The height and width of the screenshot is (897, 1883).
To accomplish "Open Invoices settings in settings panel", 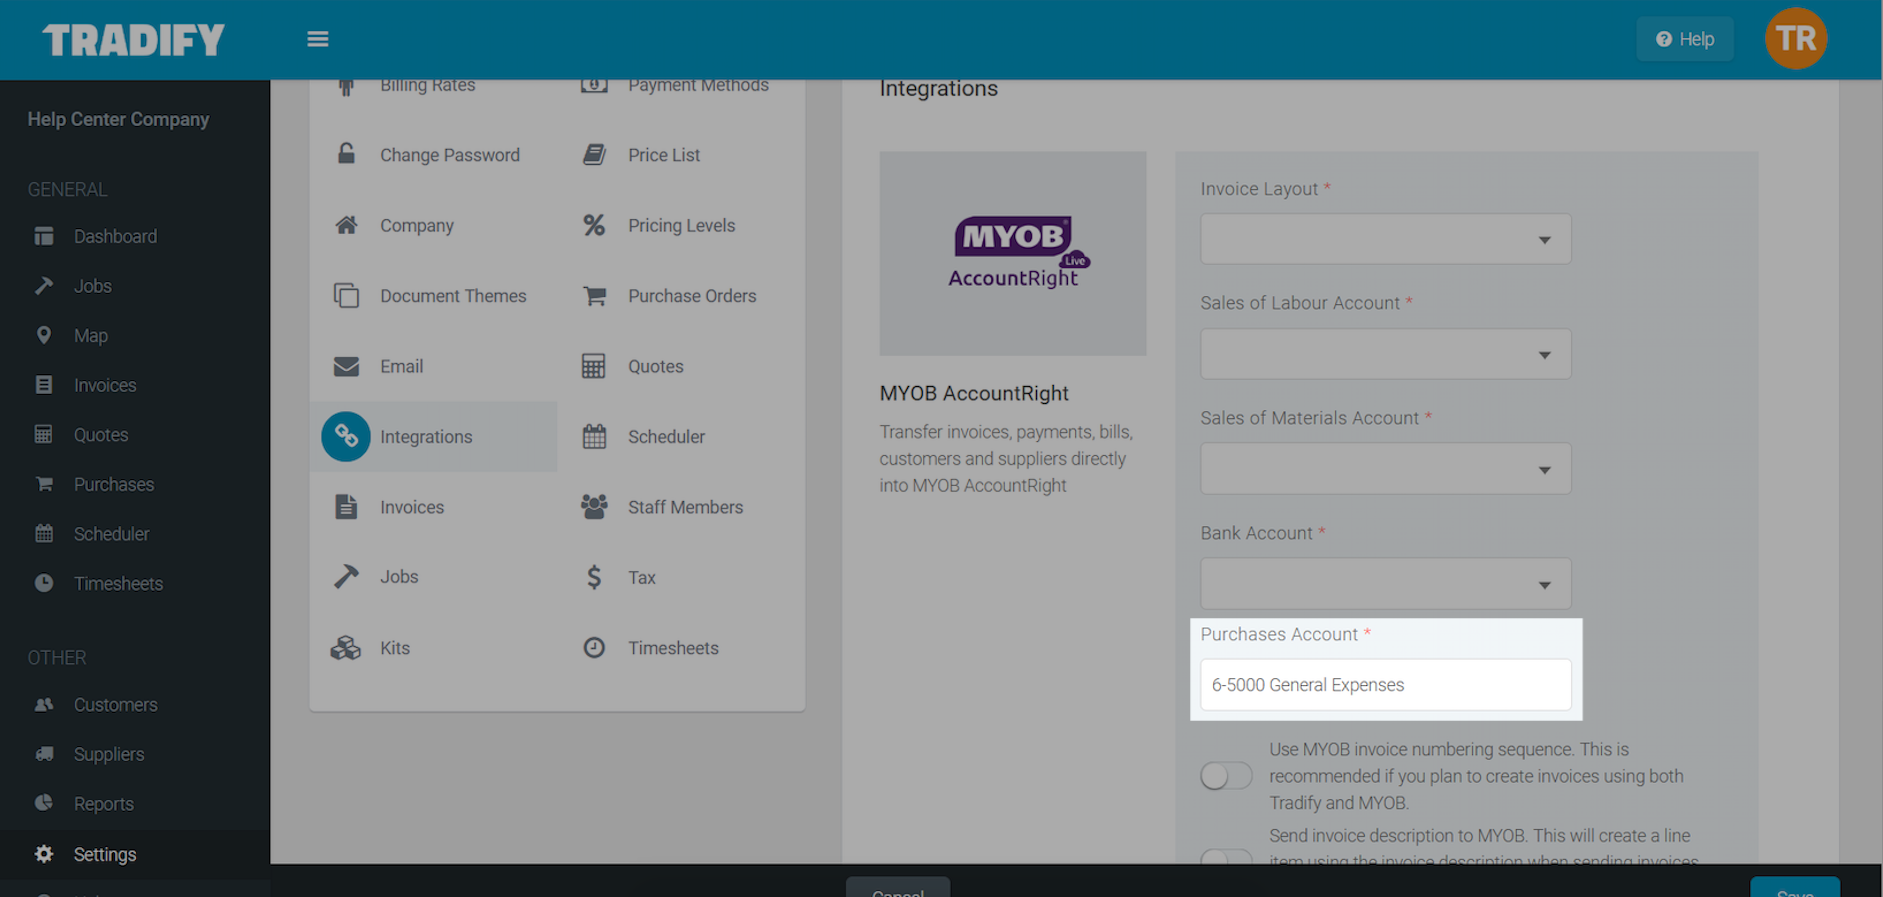I will point(412,507).
